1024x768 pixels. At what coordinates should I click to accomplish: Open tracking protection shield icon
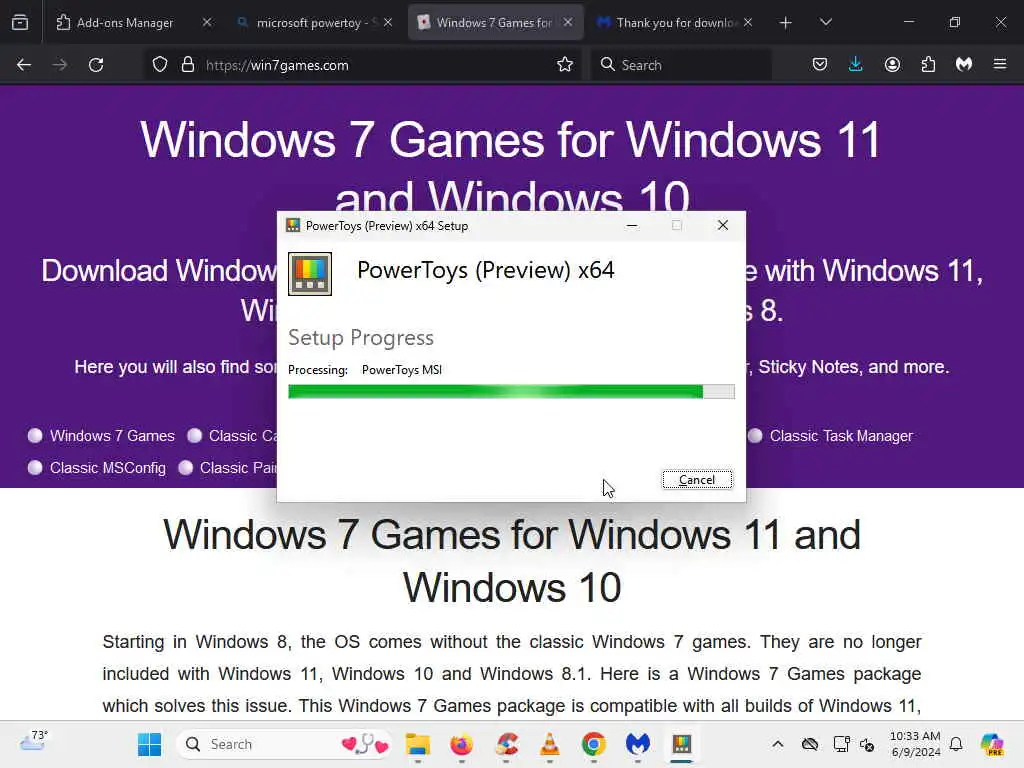click(x=160, y=65)
